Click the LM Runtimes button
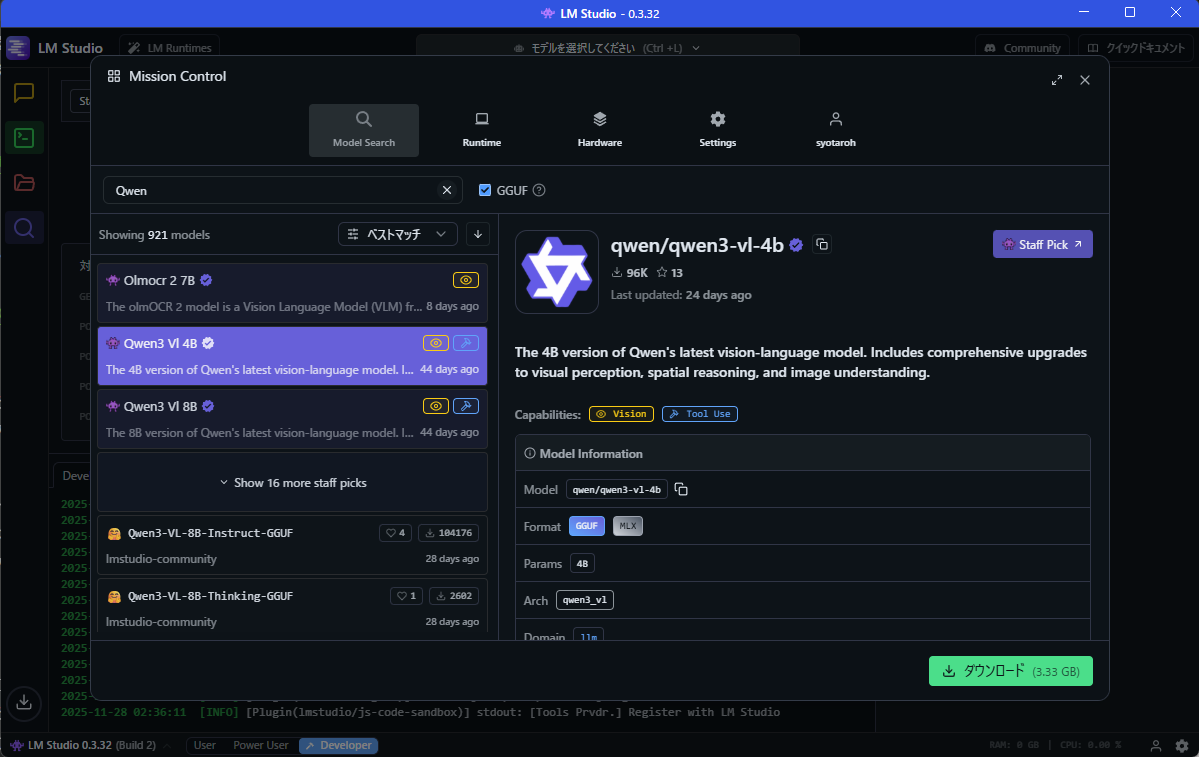 coord(170,47)
